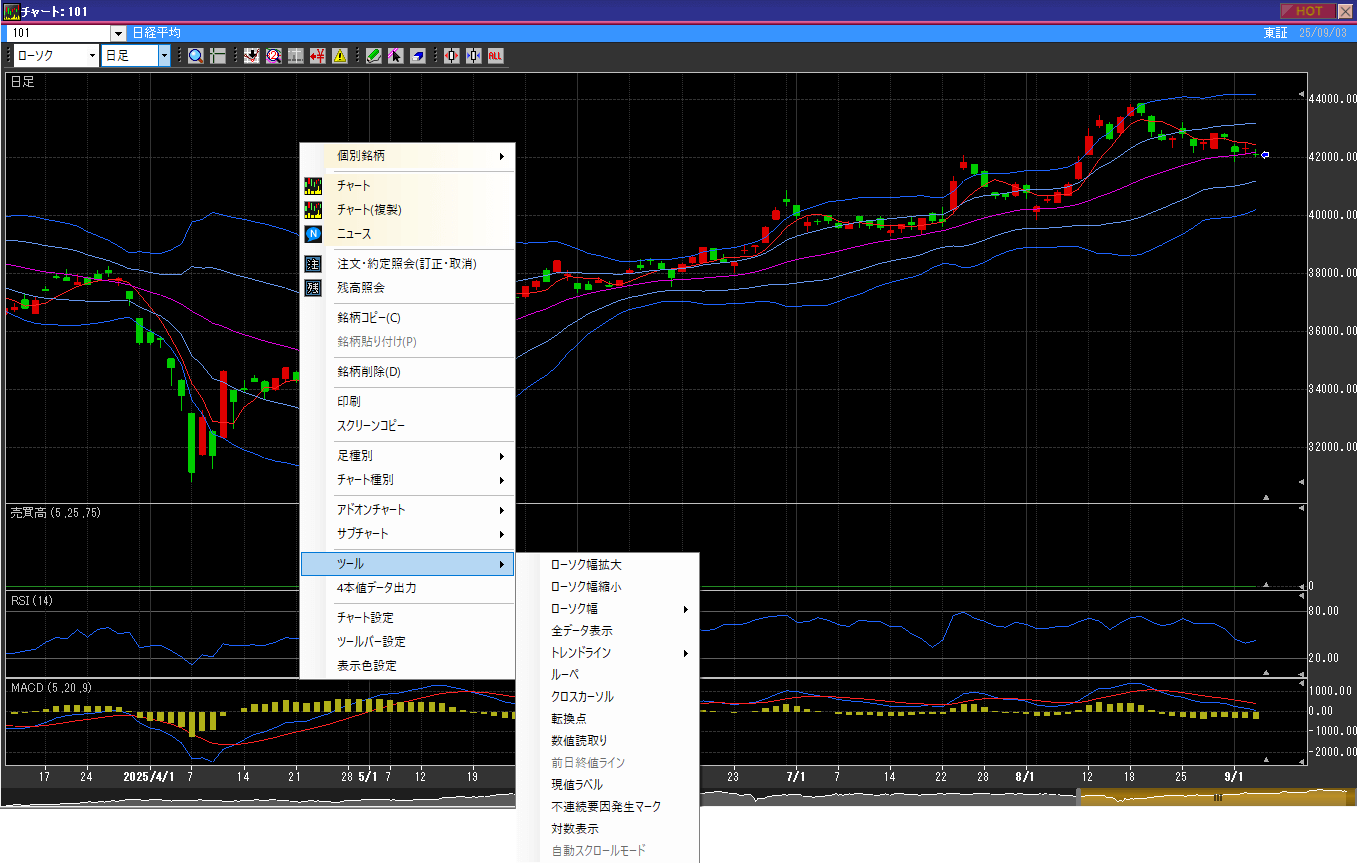1357x863 pixels.
Task: Toggle 不連続要因発生マーク in the Tools submenu
Action: [606, 807]
